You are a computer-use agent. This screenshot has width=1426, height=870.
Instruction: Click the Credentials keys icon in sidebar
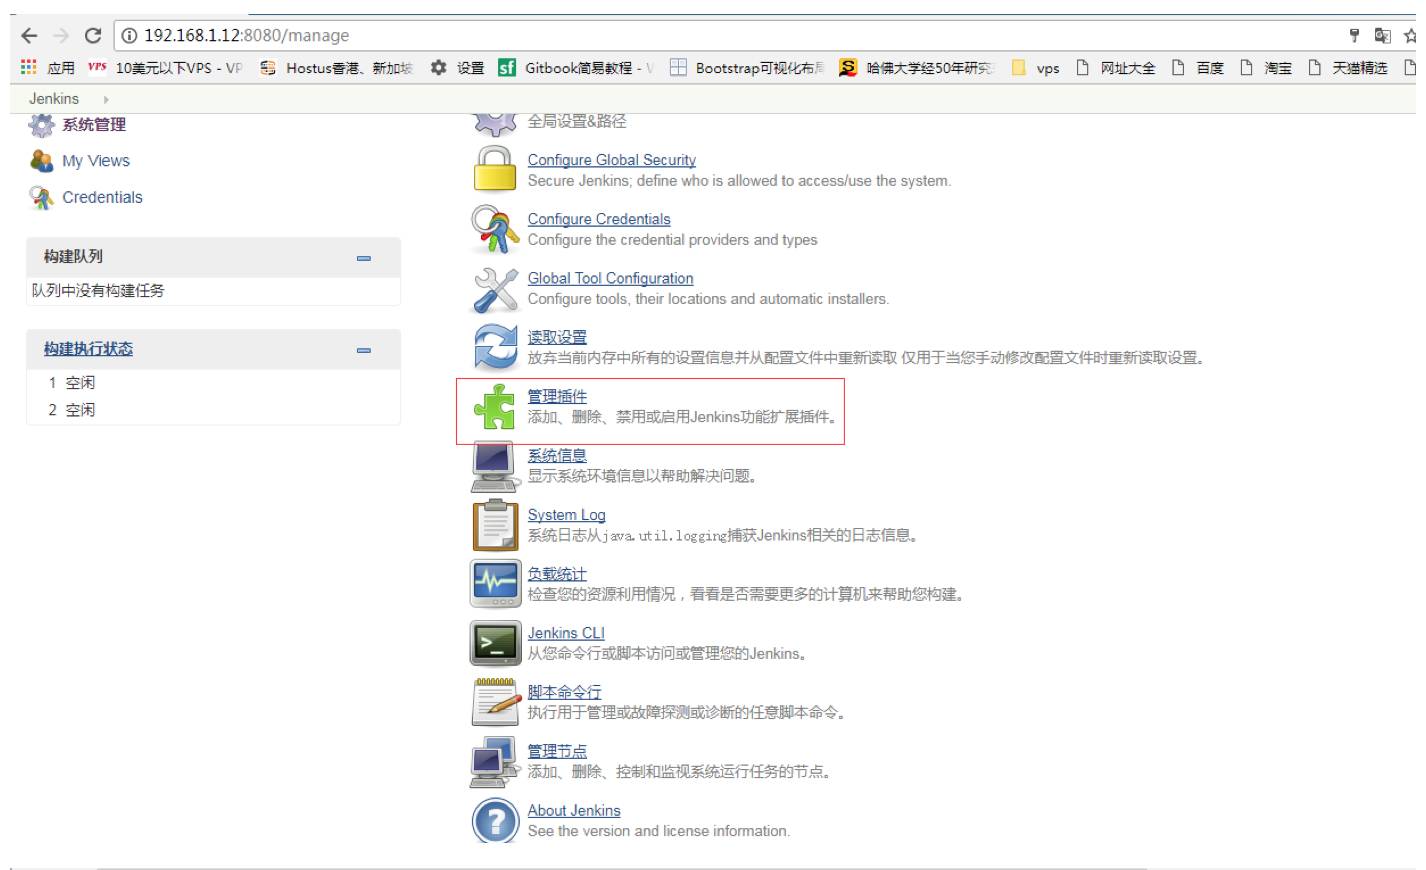click(41, 198)
